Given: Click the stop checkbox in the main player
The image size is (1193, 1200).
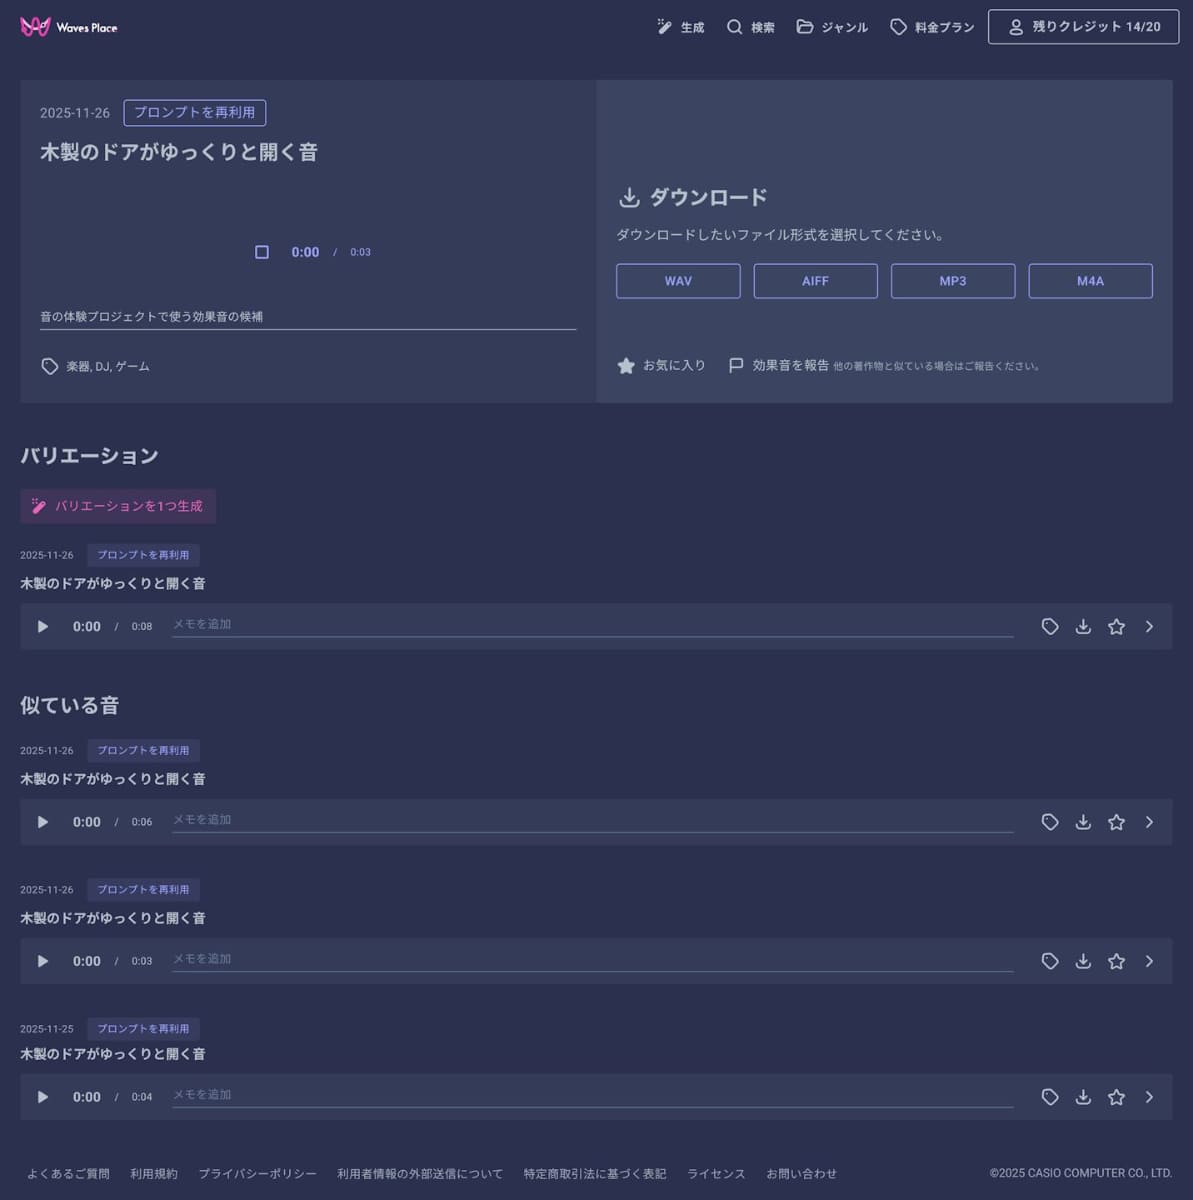Looking at the screenshot, I should click(262, 252).
